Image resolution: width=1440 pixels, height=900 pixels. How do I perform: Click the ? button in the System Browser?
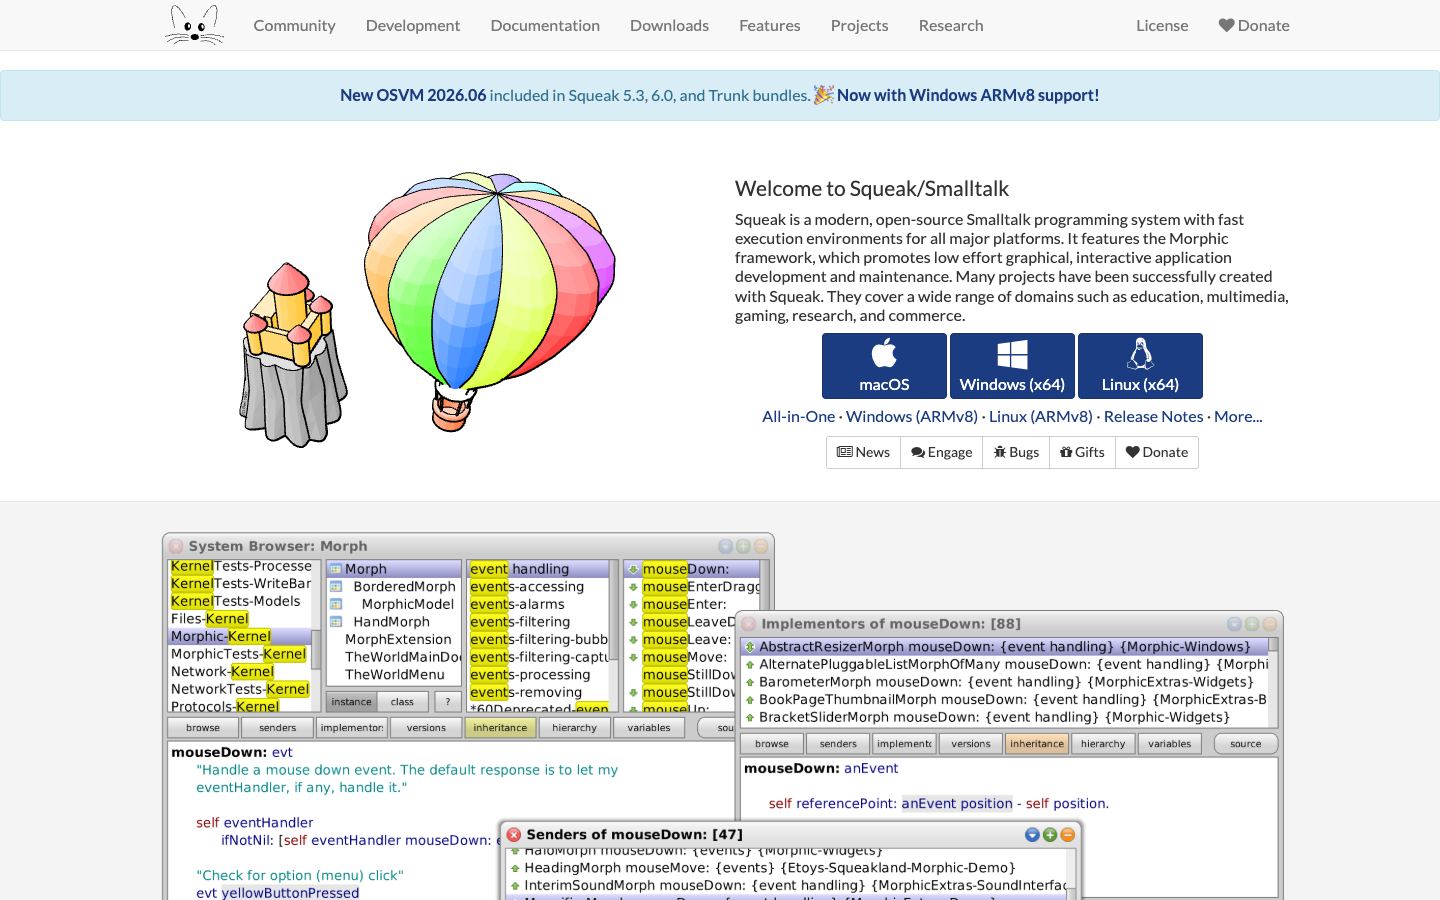click(x=447, y=702)
